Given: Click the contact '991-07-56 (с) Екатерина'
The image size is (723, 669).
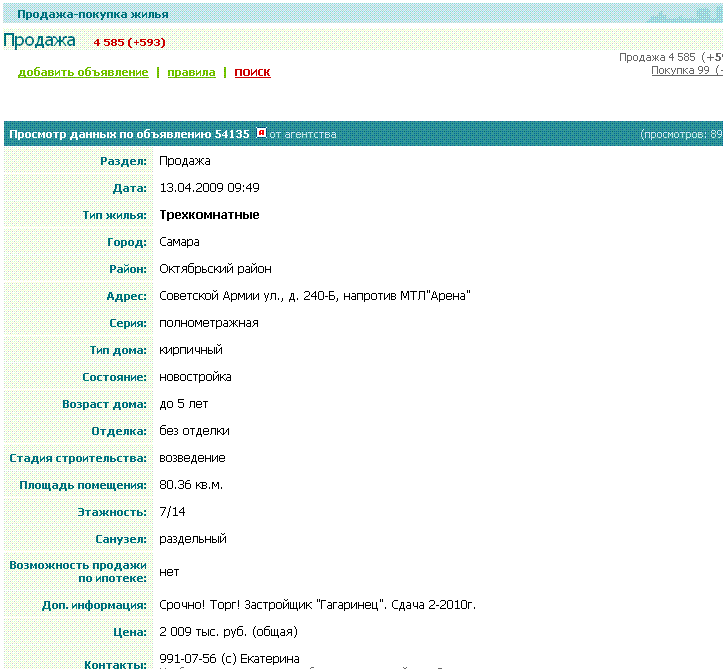Looking at the screenshot, I should [230, 659].
